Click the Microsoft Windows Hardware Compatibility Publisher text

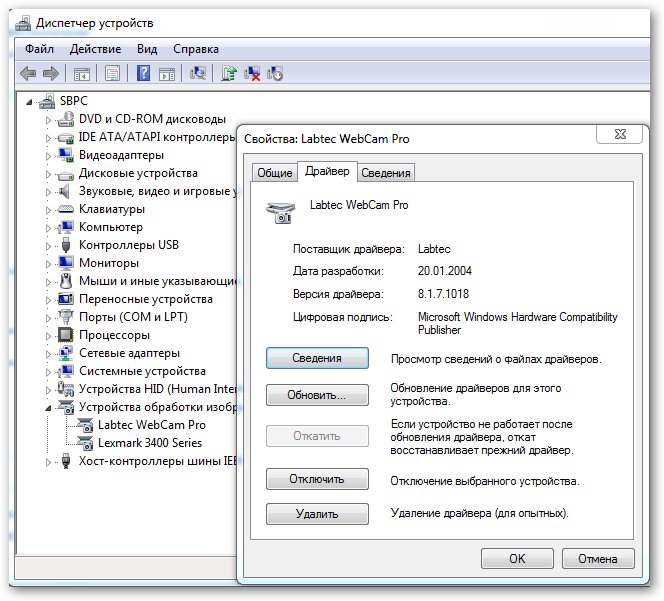[517, 324]
